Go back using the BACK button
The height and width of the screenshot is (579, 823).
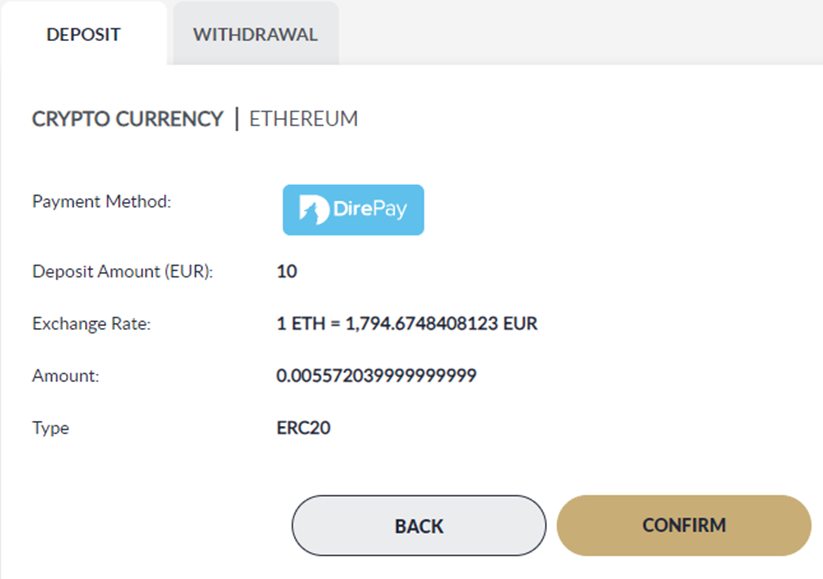(419, 525)
